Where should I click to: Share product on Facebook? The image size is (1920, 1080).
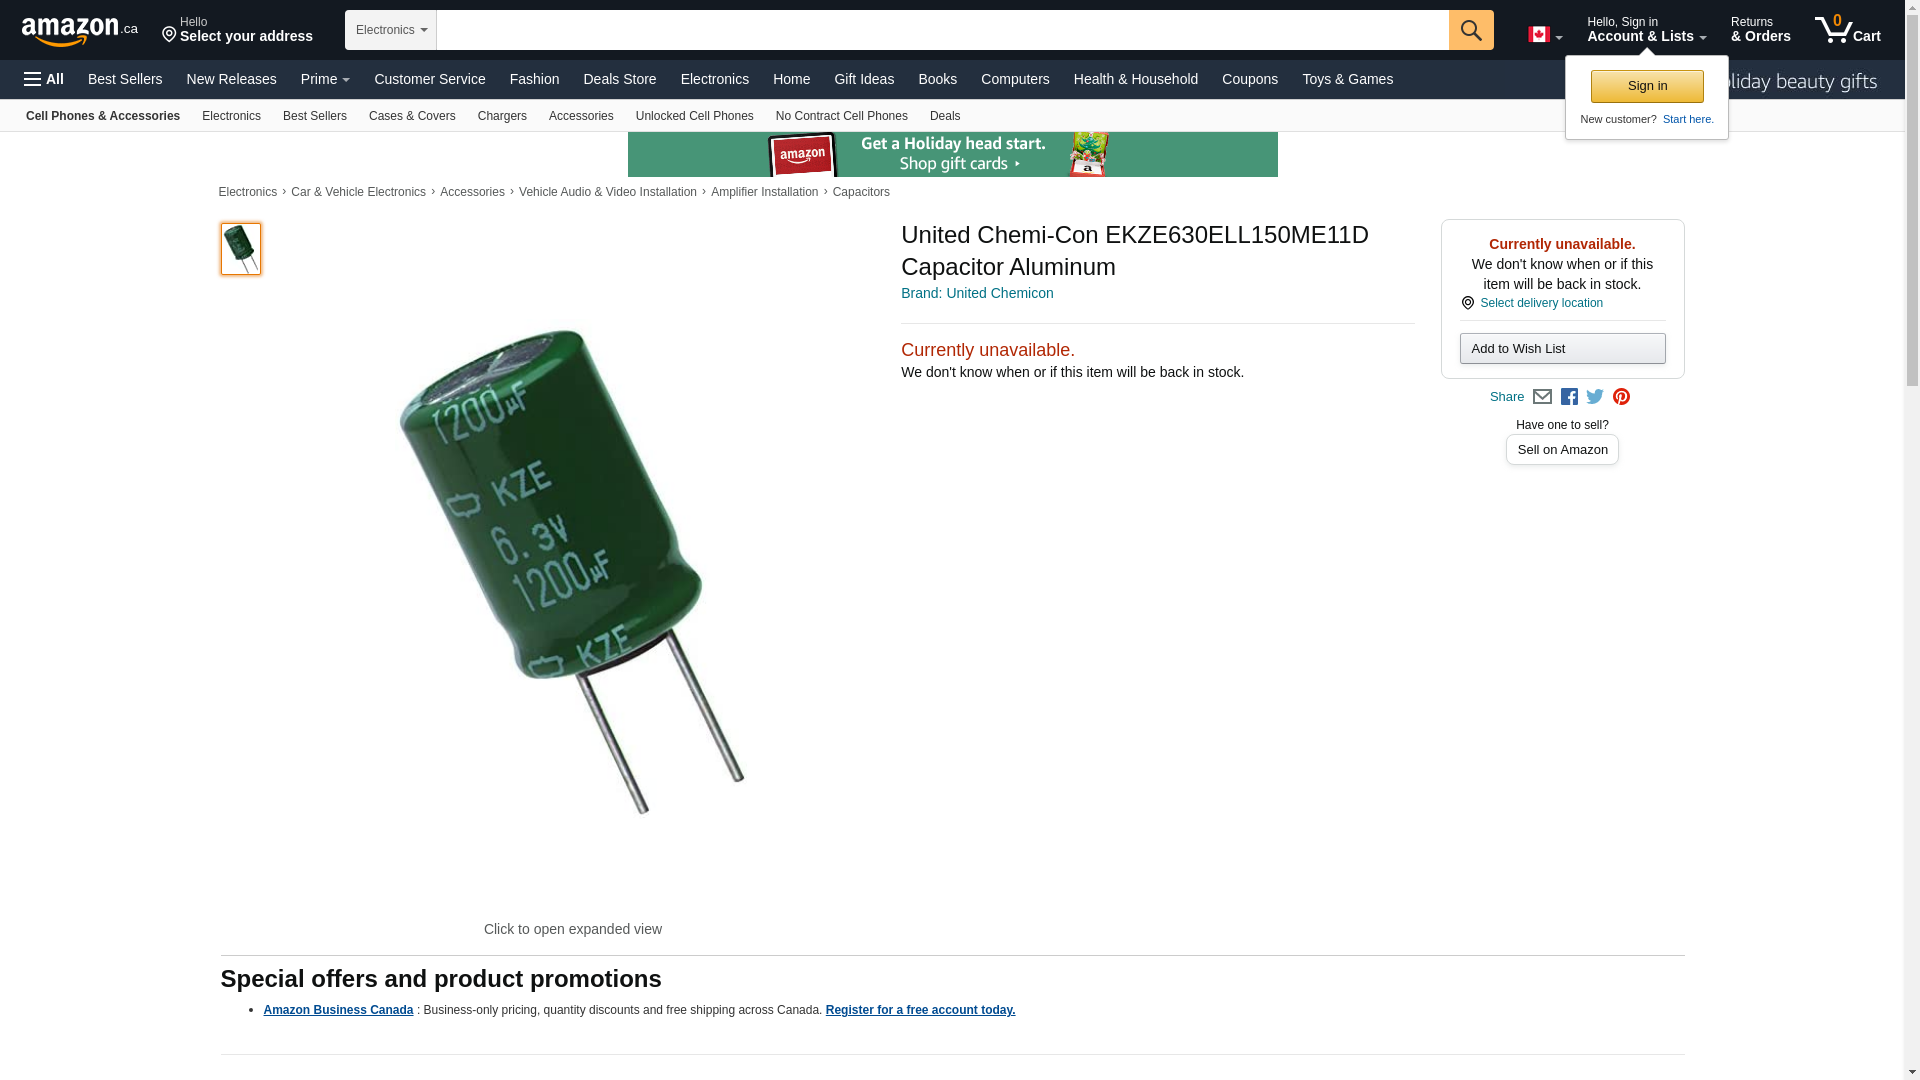tap(1569, 397)
